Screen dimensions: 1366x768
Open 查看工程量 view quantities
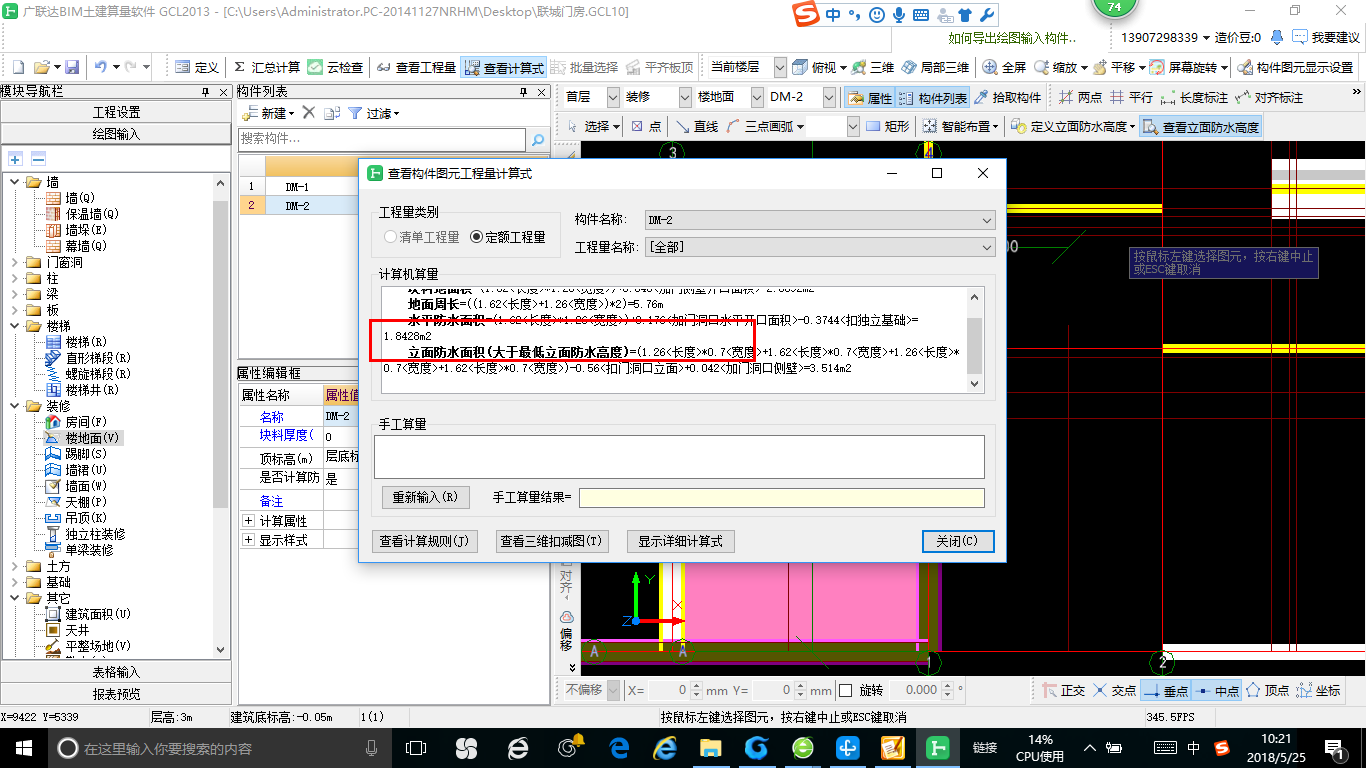tap(416, 67)
